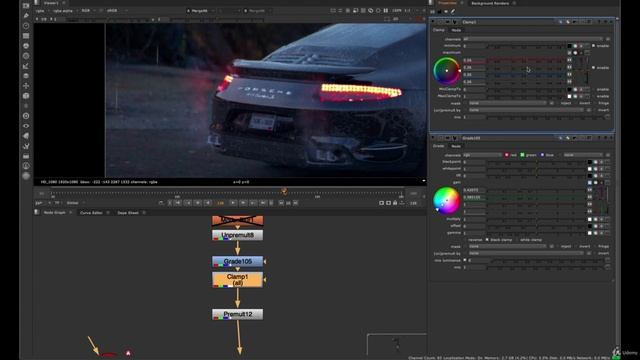Screen dimensions: 640x360
Task: Open the Background Renders tab
Action: [490, 3]
